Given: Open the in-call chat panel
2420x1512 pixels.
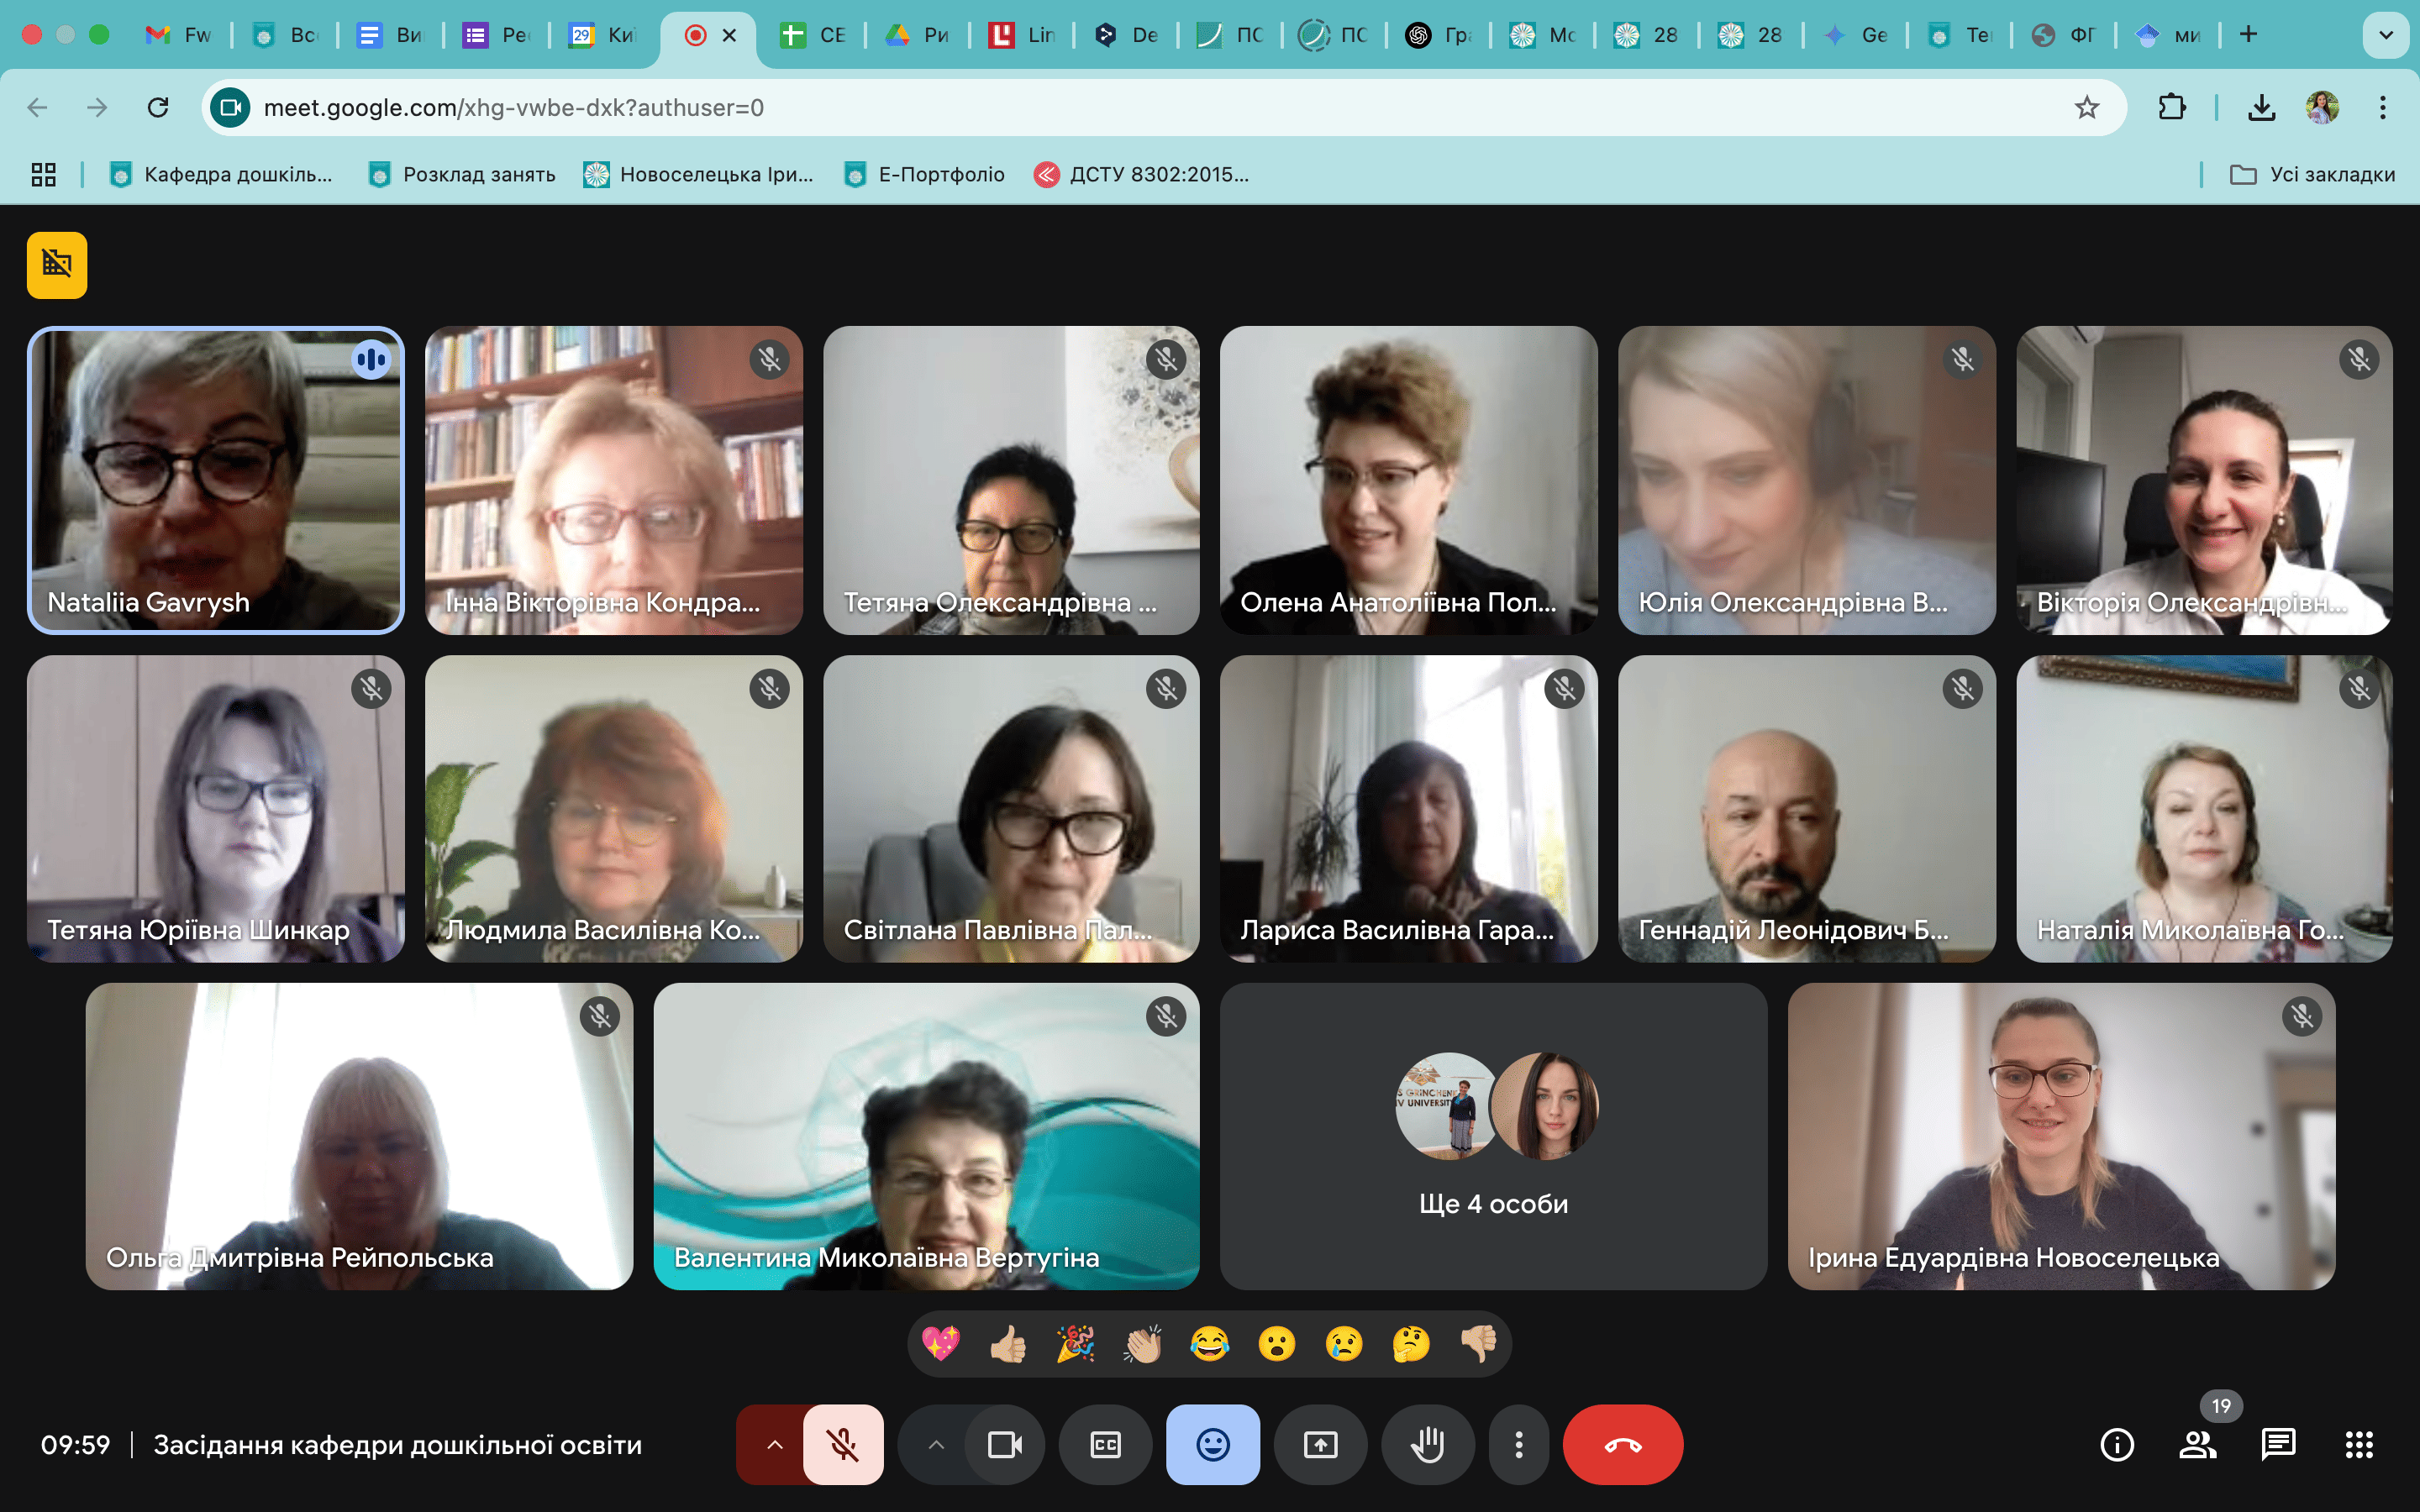Looking at the screenshot, I should (2278, 1444).
